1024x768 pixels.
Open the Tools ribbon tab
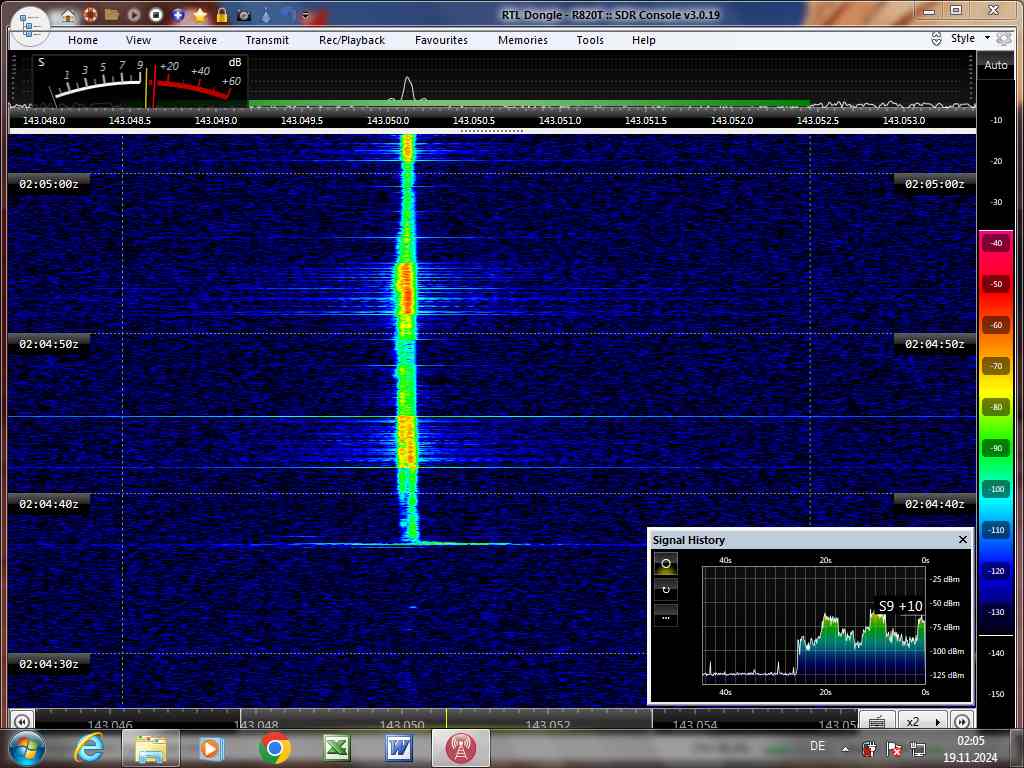(x=590, y=40)
